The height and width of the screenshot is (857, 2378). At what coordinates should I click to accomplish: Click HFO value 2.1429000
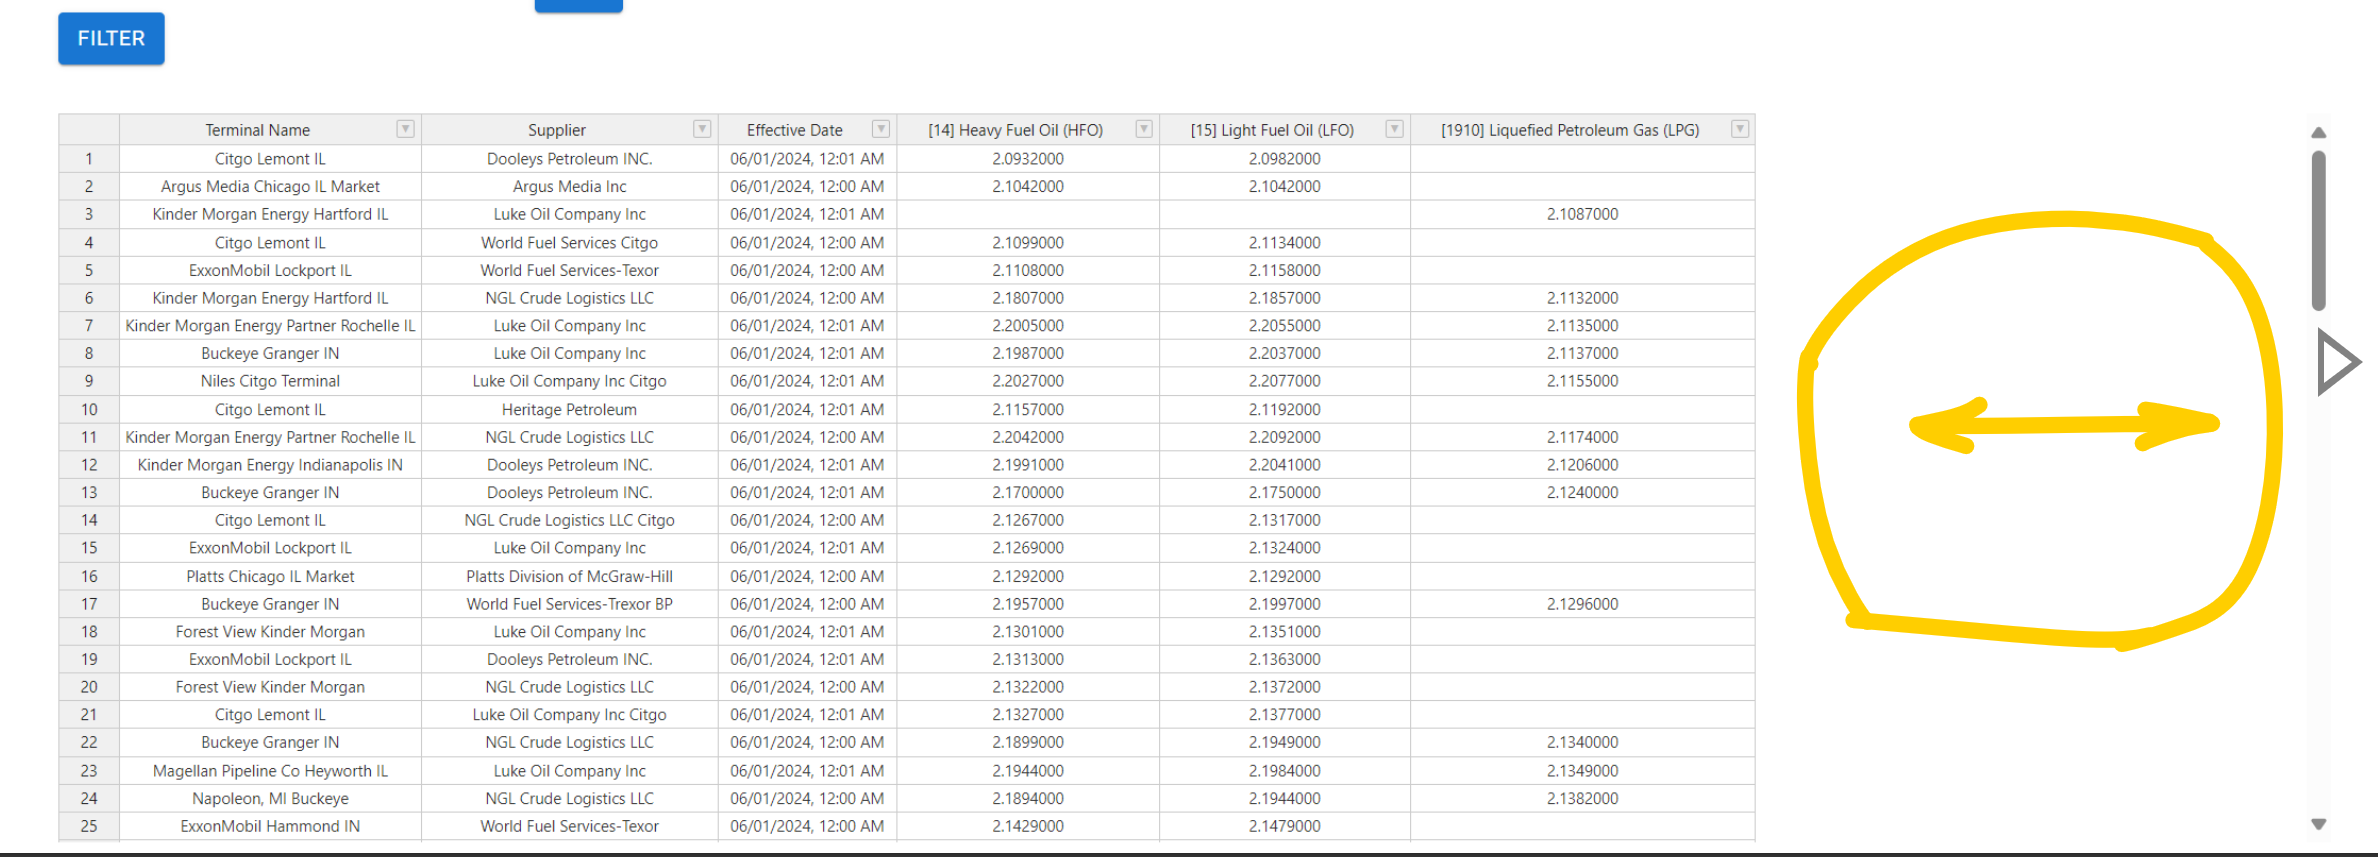coord(1028,826)
